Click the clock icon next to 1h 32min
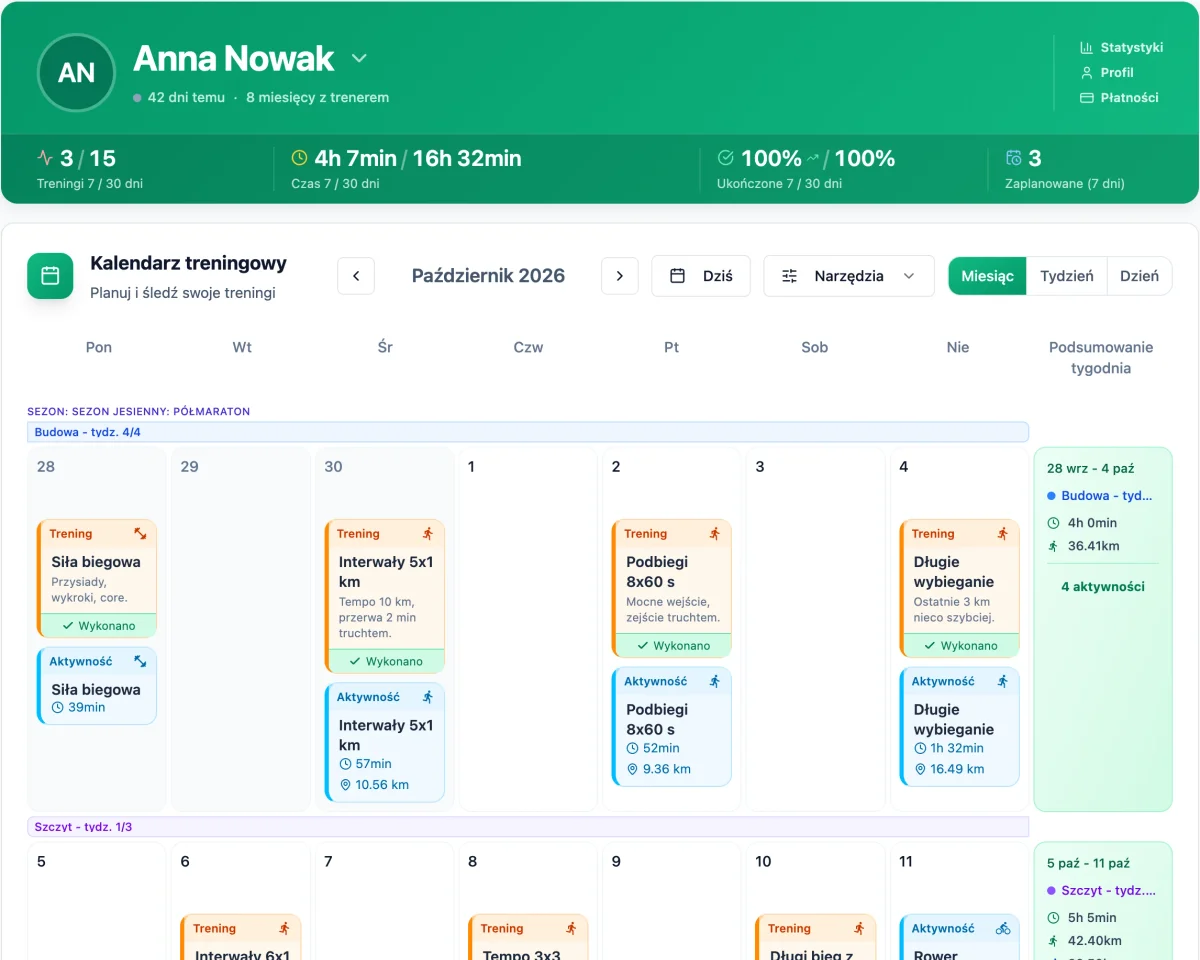The width and height of the screenshot is (1200, 960). (x=920, y=748)
